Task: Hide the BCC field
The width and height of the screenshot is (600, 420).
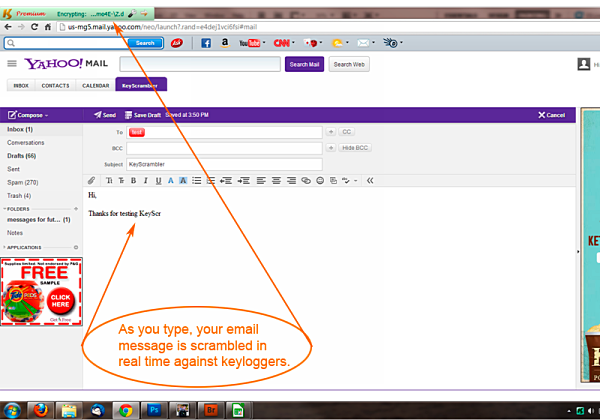Action: [355, 148]
